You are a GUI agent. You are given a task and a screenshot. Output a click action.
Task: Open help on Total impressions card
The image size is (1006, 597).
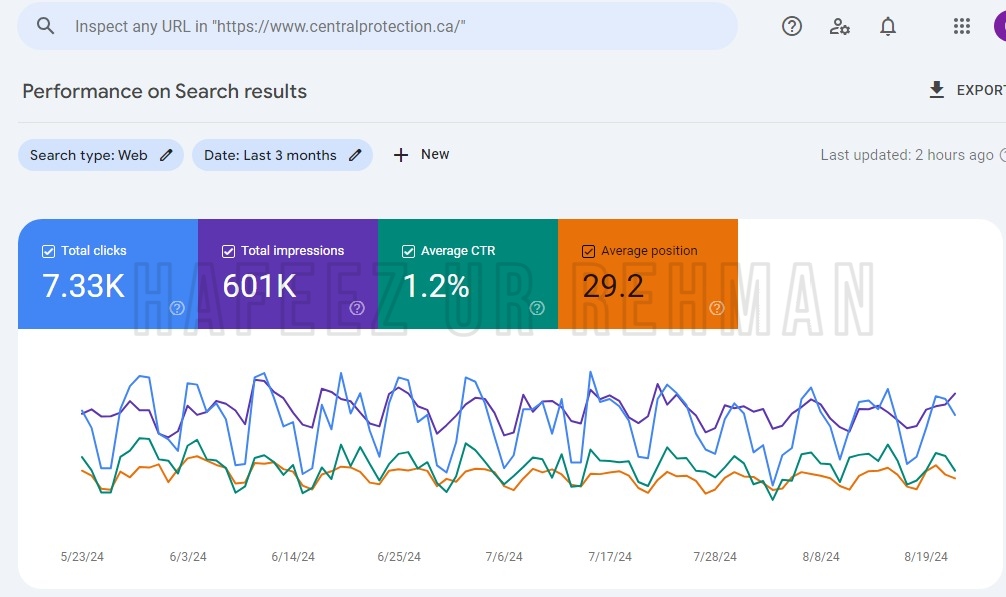point(357,308)
